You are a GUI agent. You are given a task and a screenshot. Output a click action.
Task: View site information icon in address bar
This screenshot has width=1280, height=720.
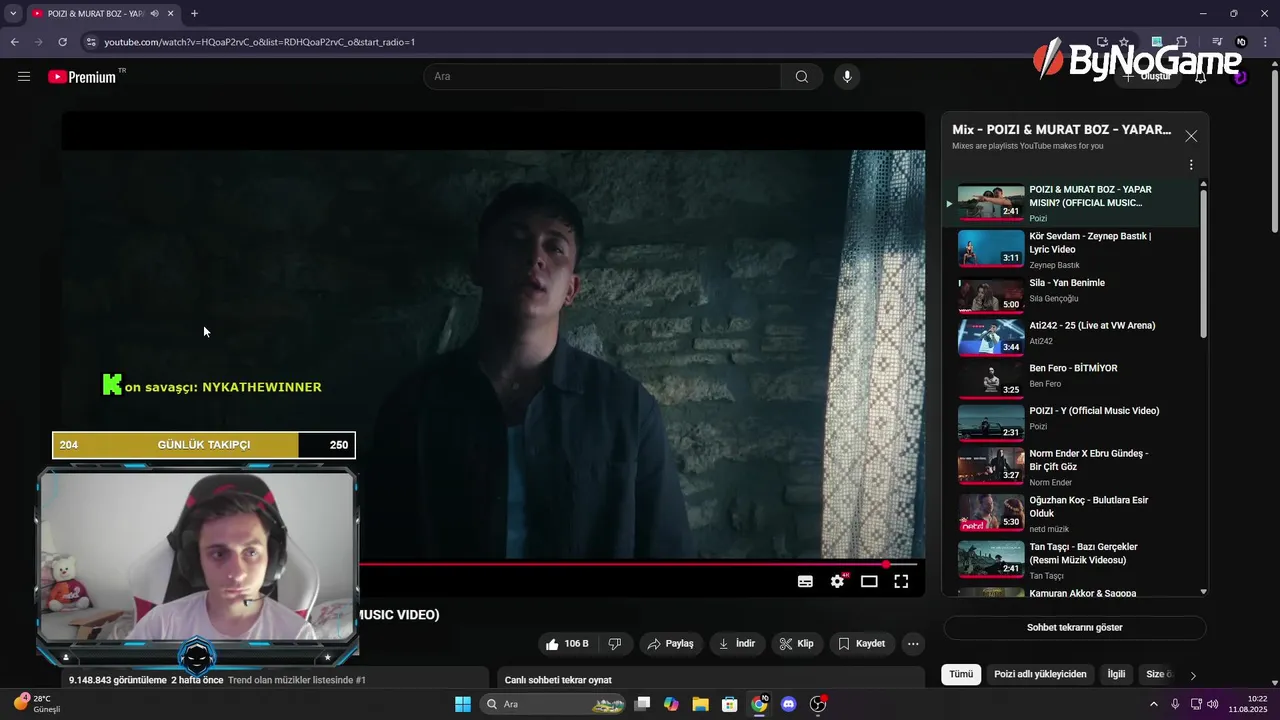(90, 42)
